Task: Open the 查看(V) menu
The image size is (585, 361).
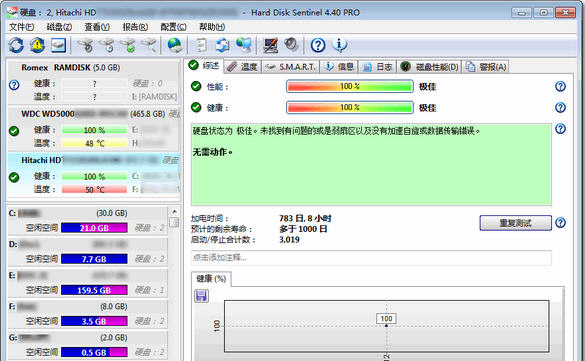Action: 97,27
